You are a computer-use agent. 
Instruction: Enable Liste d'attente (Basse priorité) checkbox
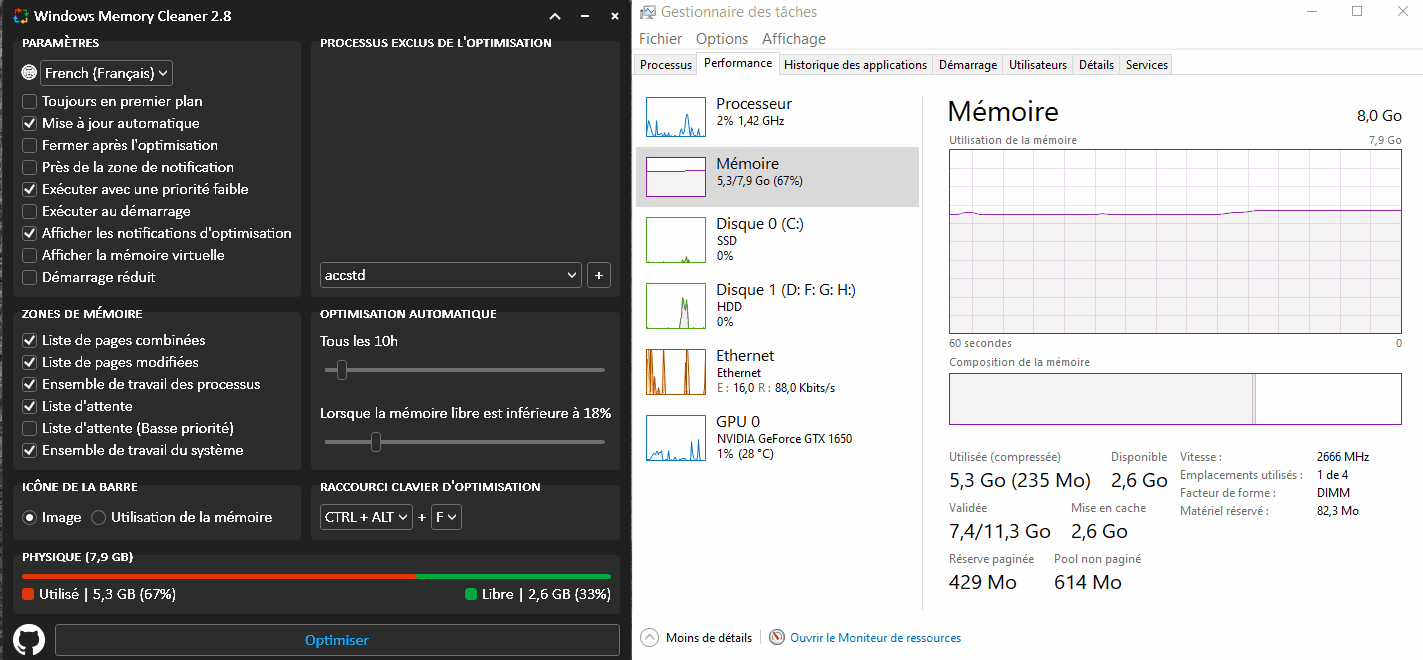[30, 428]
